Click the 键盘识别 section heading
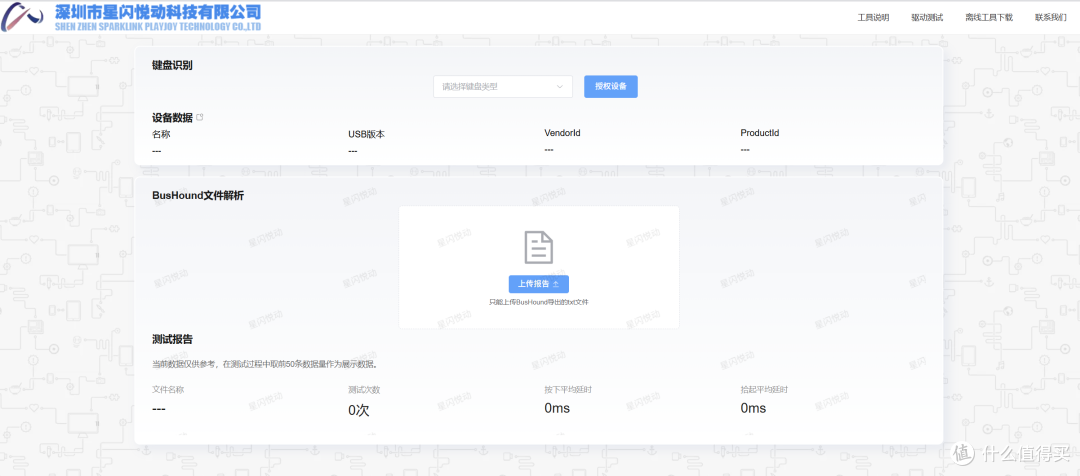The image size is (1080, 476). (x=172, y=65)
